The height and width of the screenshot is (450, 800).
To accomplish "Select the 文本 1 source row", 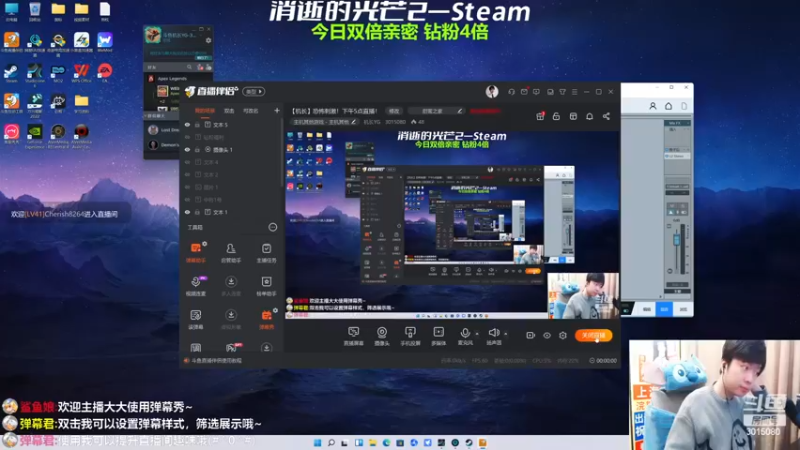I will (x=232, y=212).
